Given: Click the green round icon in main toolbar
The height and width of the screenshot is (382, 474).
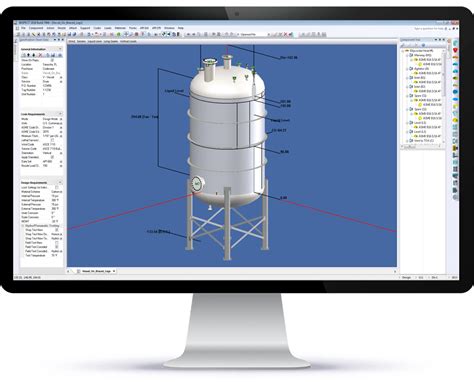Looking at the screenshot, I should 119,34.
